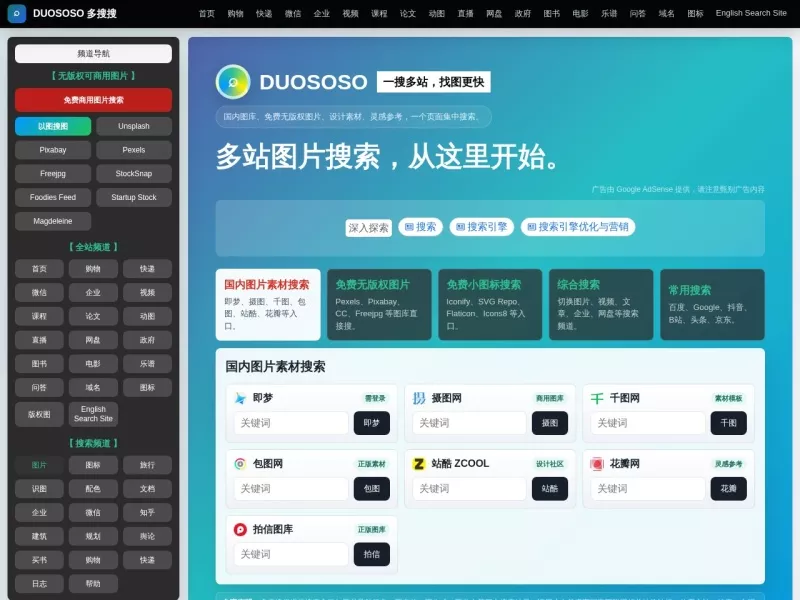Open the 域名 item in top navigation

[666, 14]
